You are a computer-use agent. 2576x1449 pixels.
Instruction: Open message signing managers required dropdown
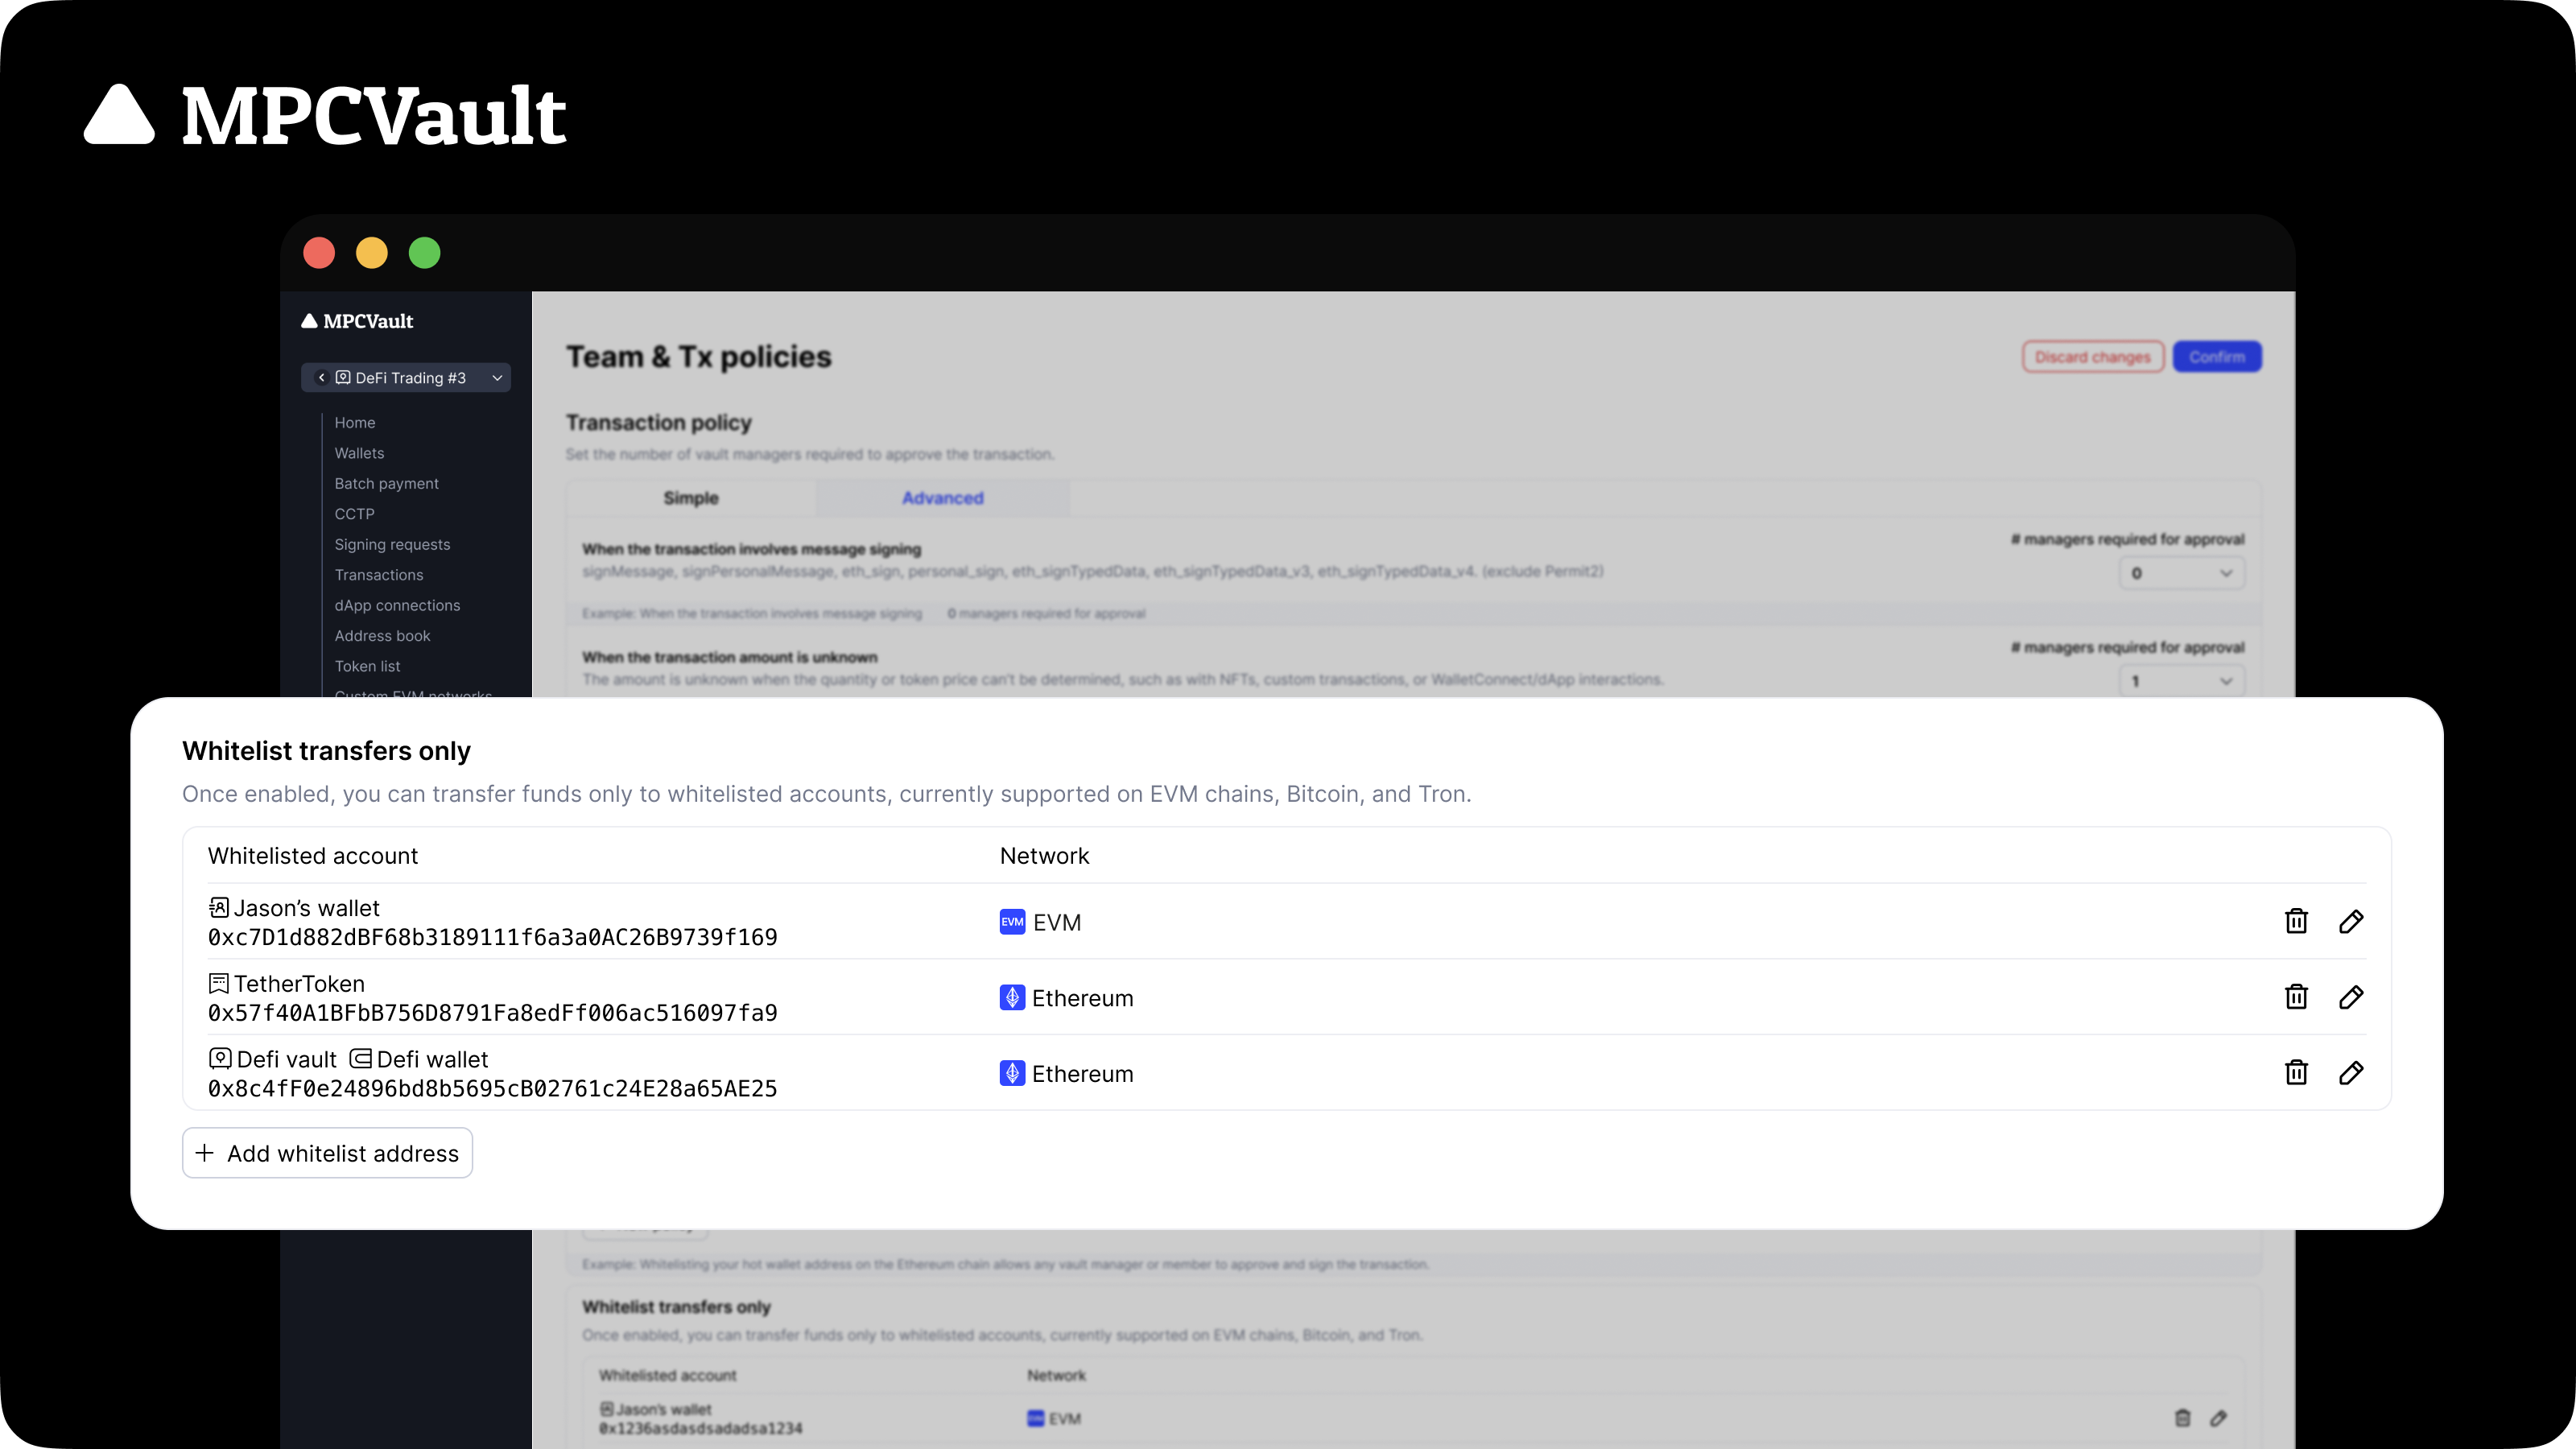click(2181, 573)
